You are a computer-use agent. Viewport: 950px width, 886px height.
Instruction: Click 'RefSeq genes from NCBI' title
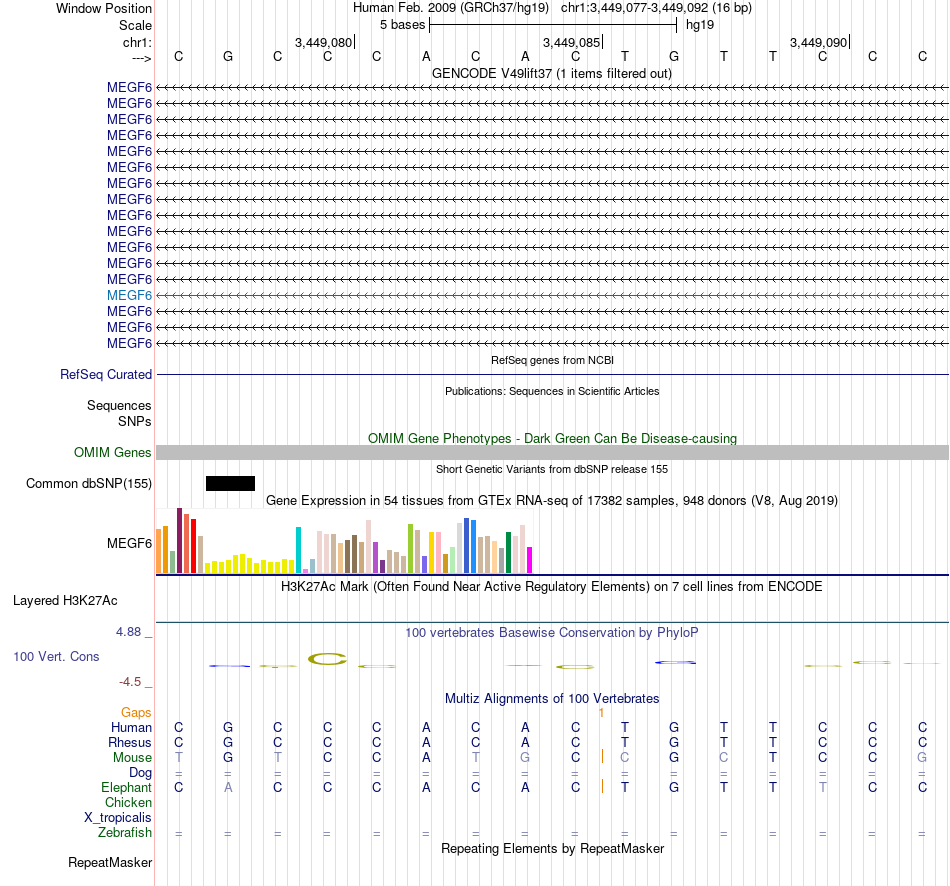tap(552, 360)
